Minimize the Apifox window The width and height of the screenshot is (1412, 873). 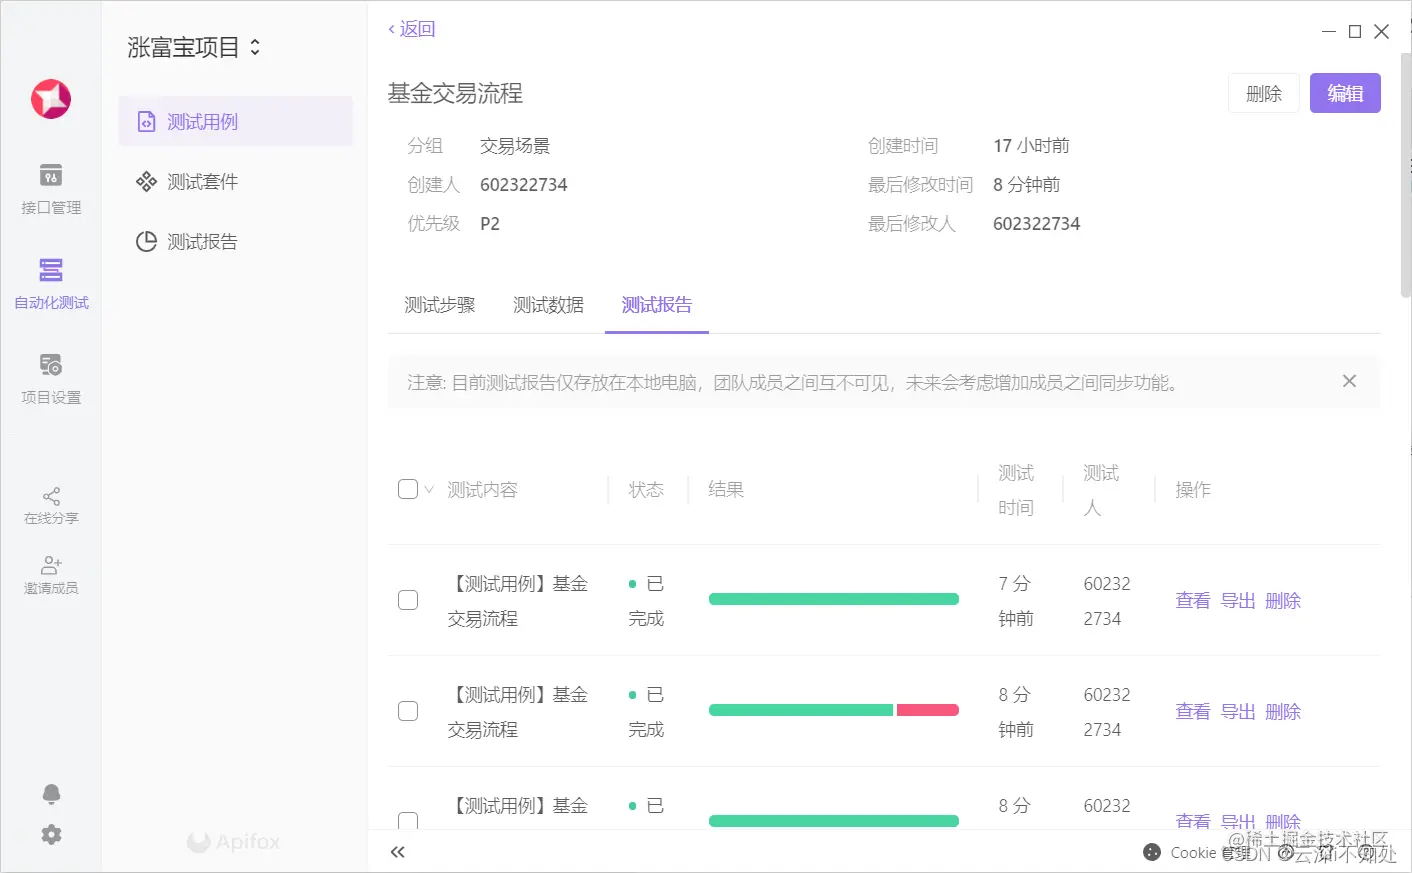(1329, 31)
